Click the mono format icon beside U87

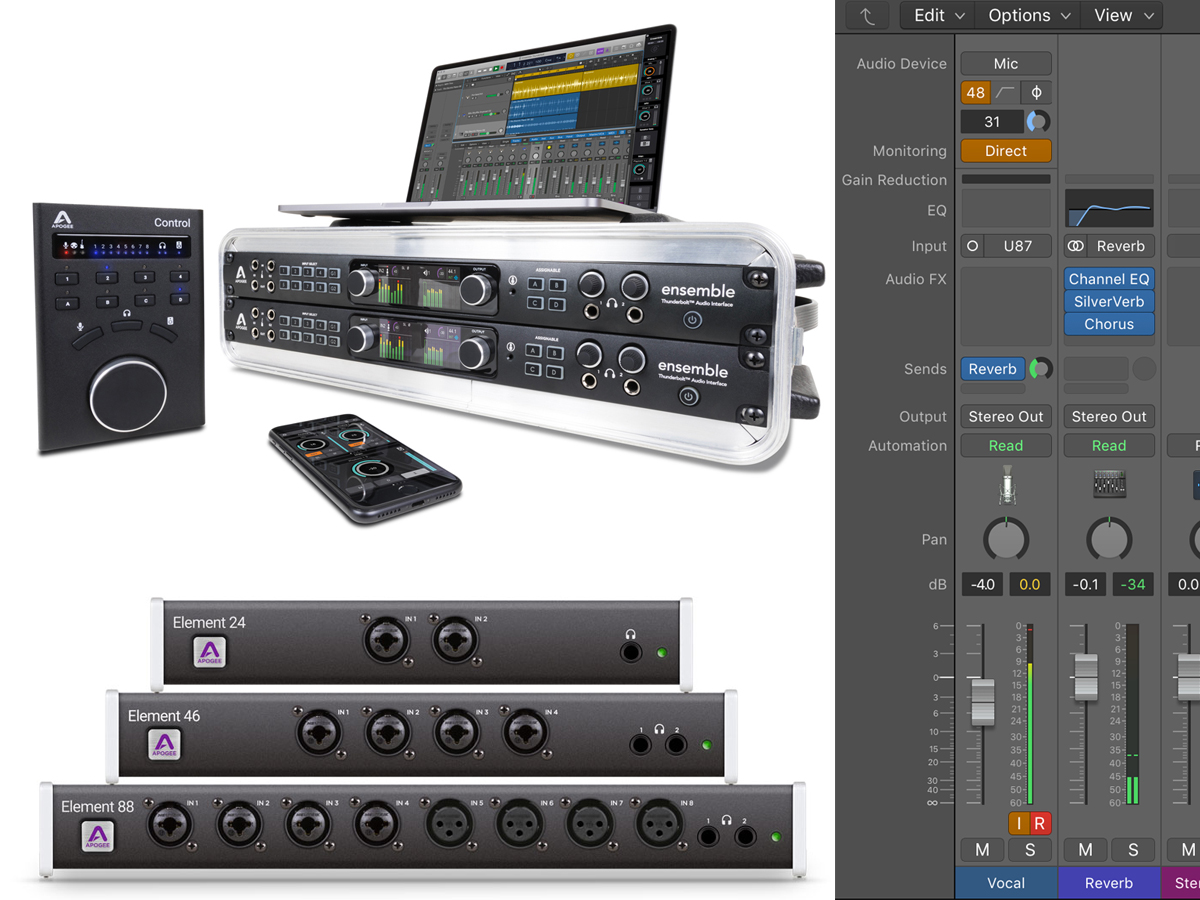tap(973, 246)
